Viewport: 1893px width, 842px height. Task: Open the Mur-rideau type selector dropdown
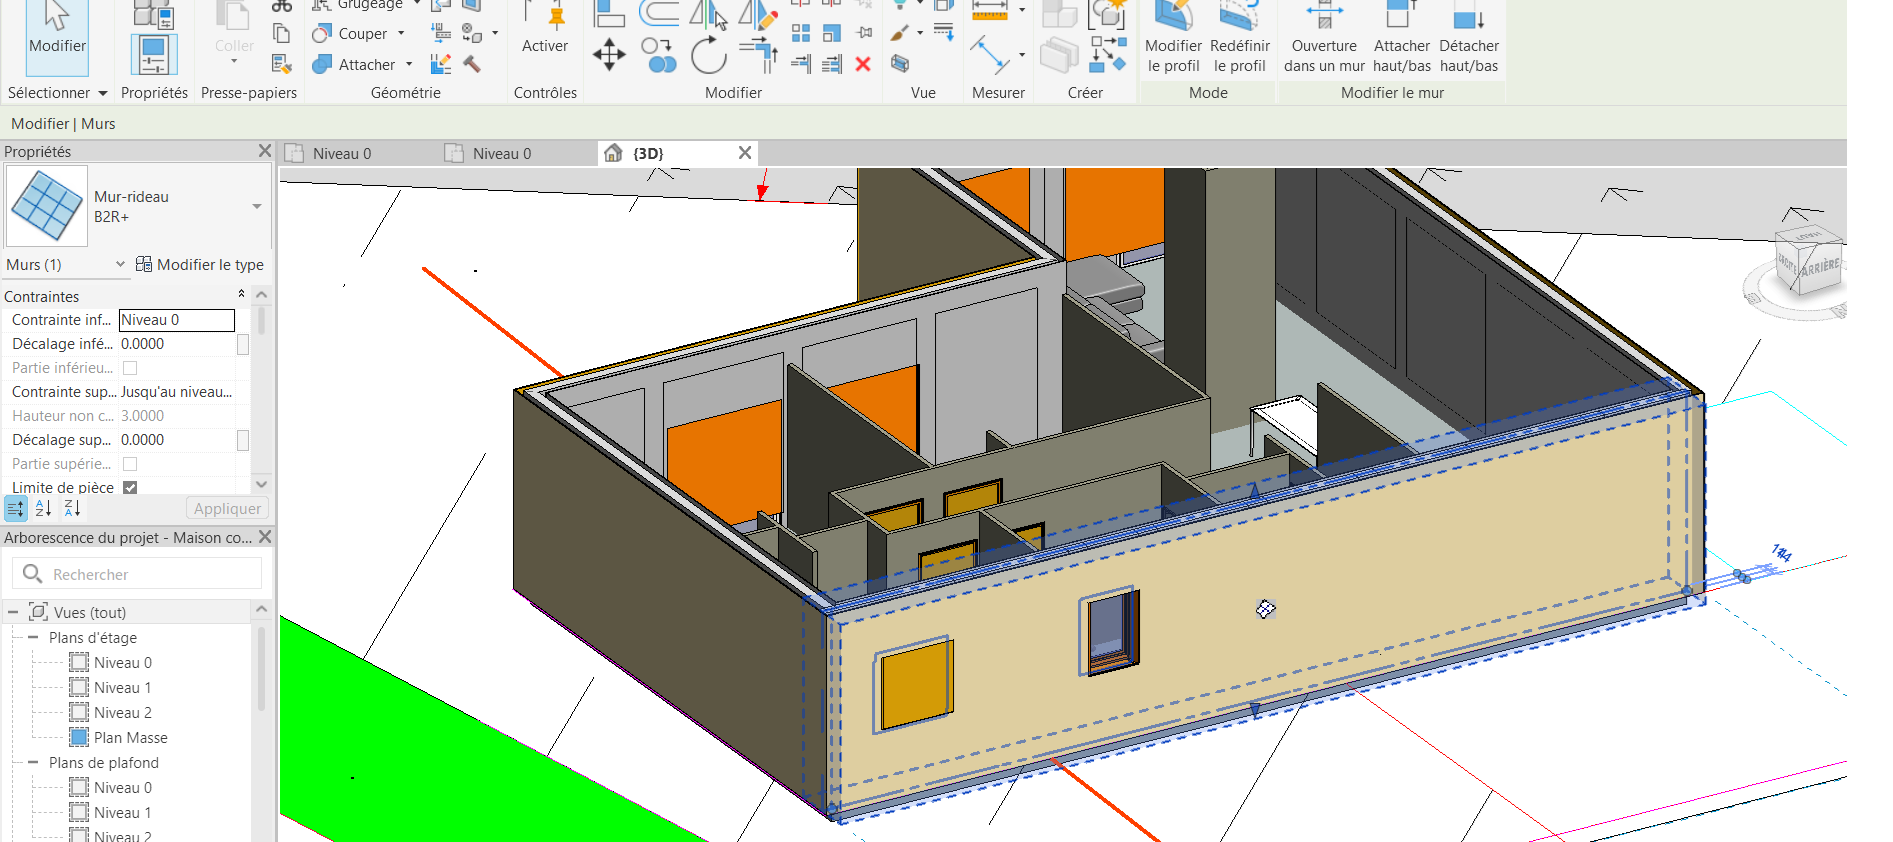(x=257, y=207)
